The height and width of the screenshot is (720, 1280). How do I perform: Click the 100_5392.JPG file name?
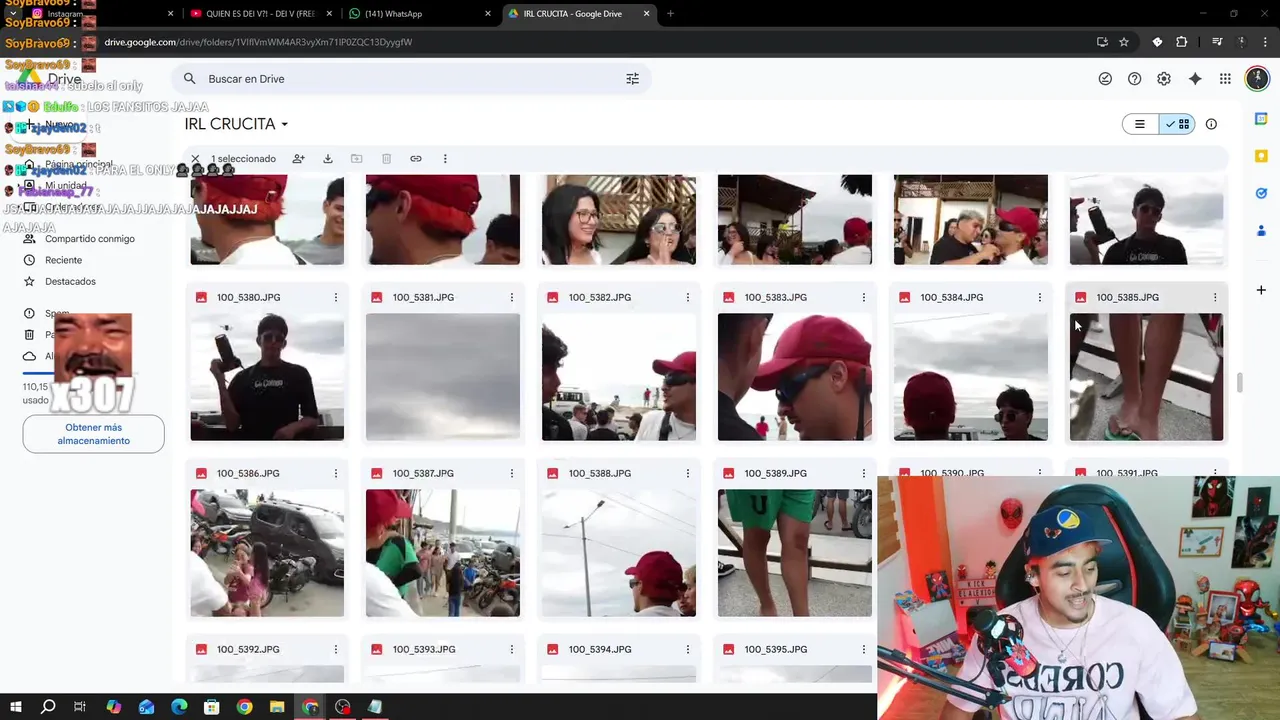click(x=248, y=650)
